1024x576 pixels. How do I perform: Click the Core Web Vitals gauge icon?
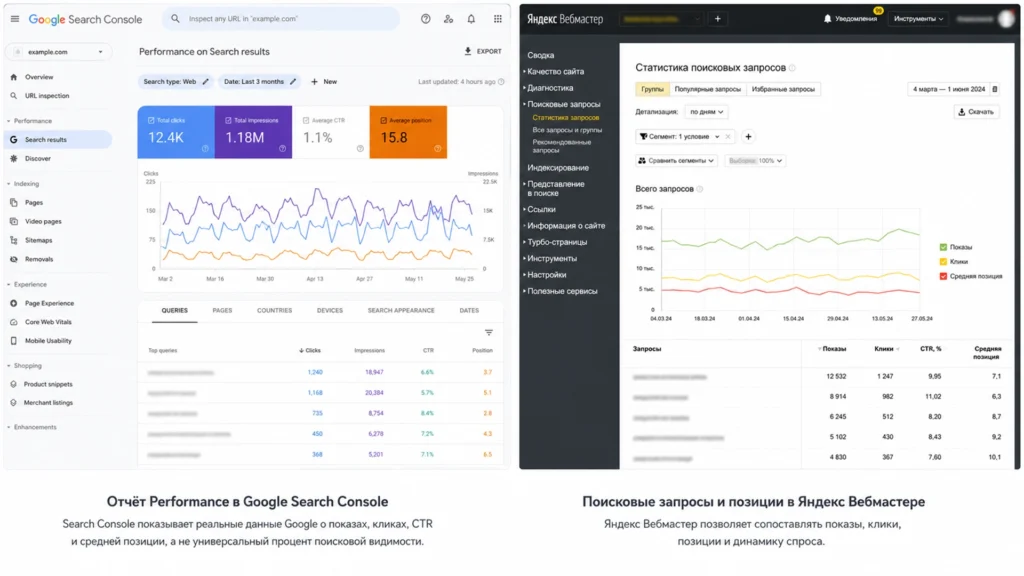[14, 322]
